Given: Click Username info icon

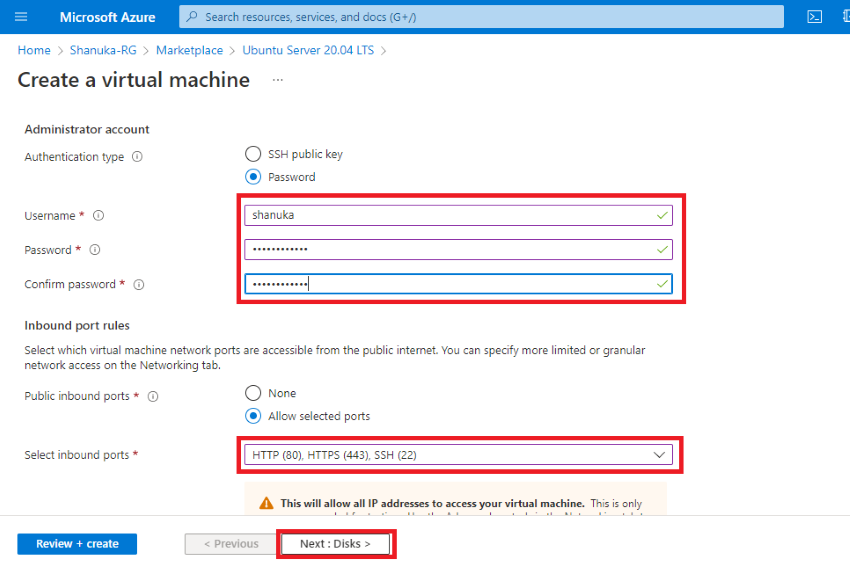Looking at the screenshot, I should point(98,216).
